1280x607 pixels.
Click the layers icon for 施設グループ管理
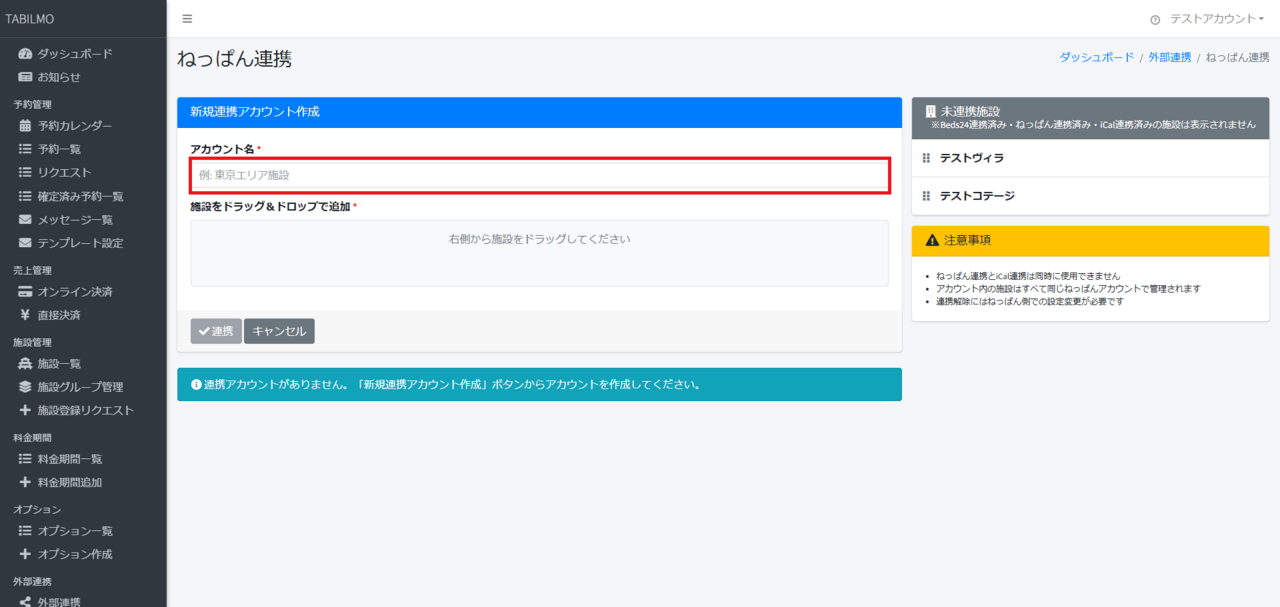25,387
